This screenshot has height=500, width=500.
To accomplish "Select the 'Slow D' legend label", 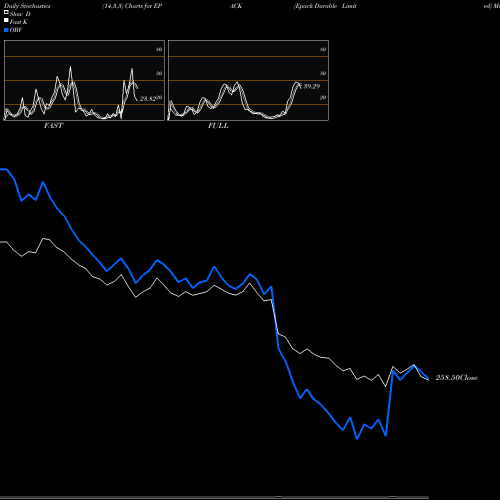I will [20, 14].
